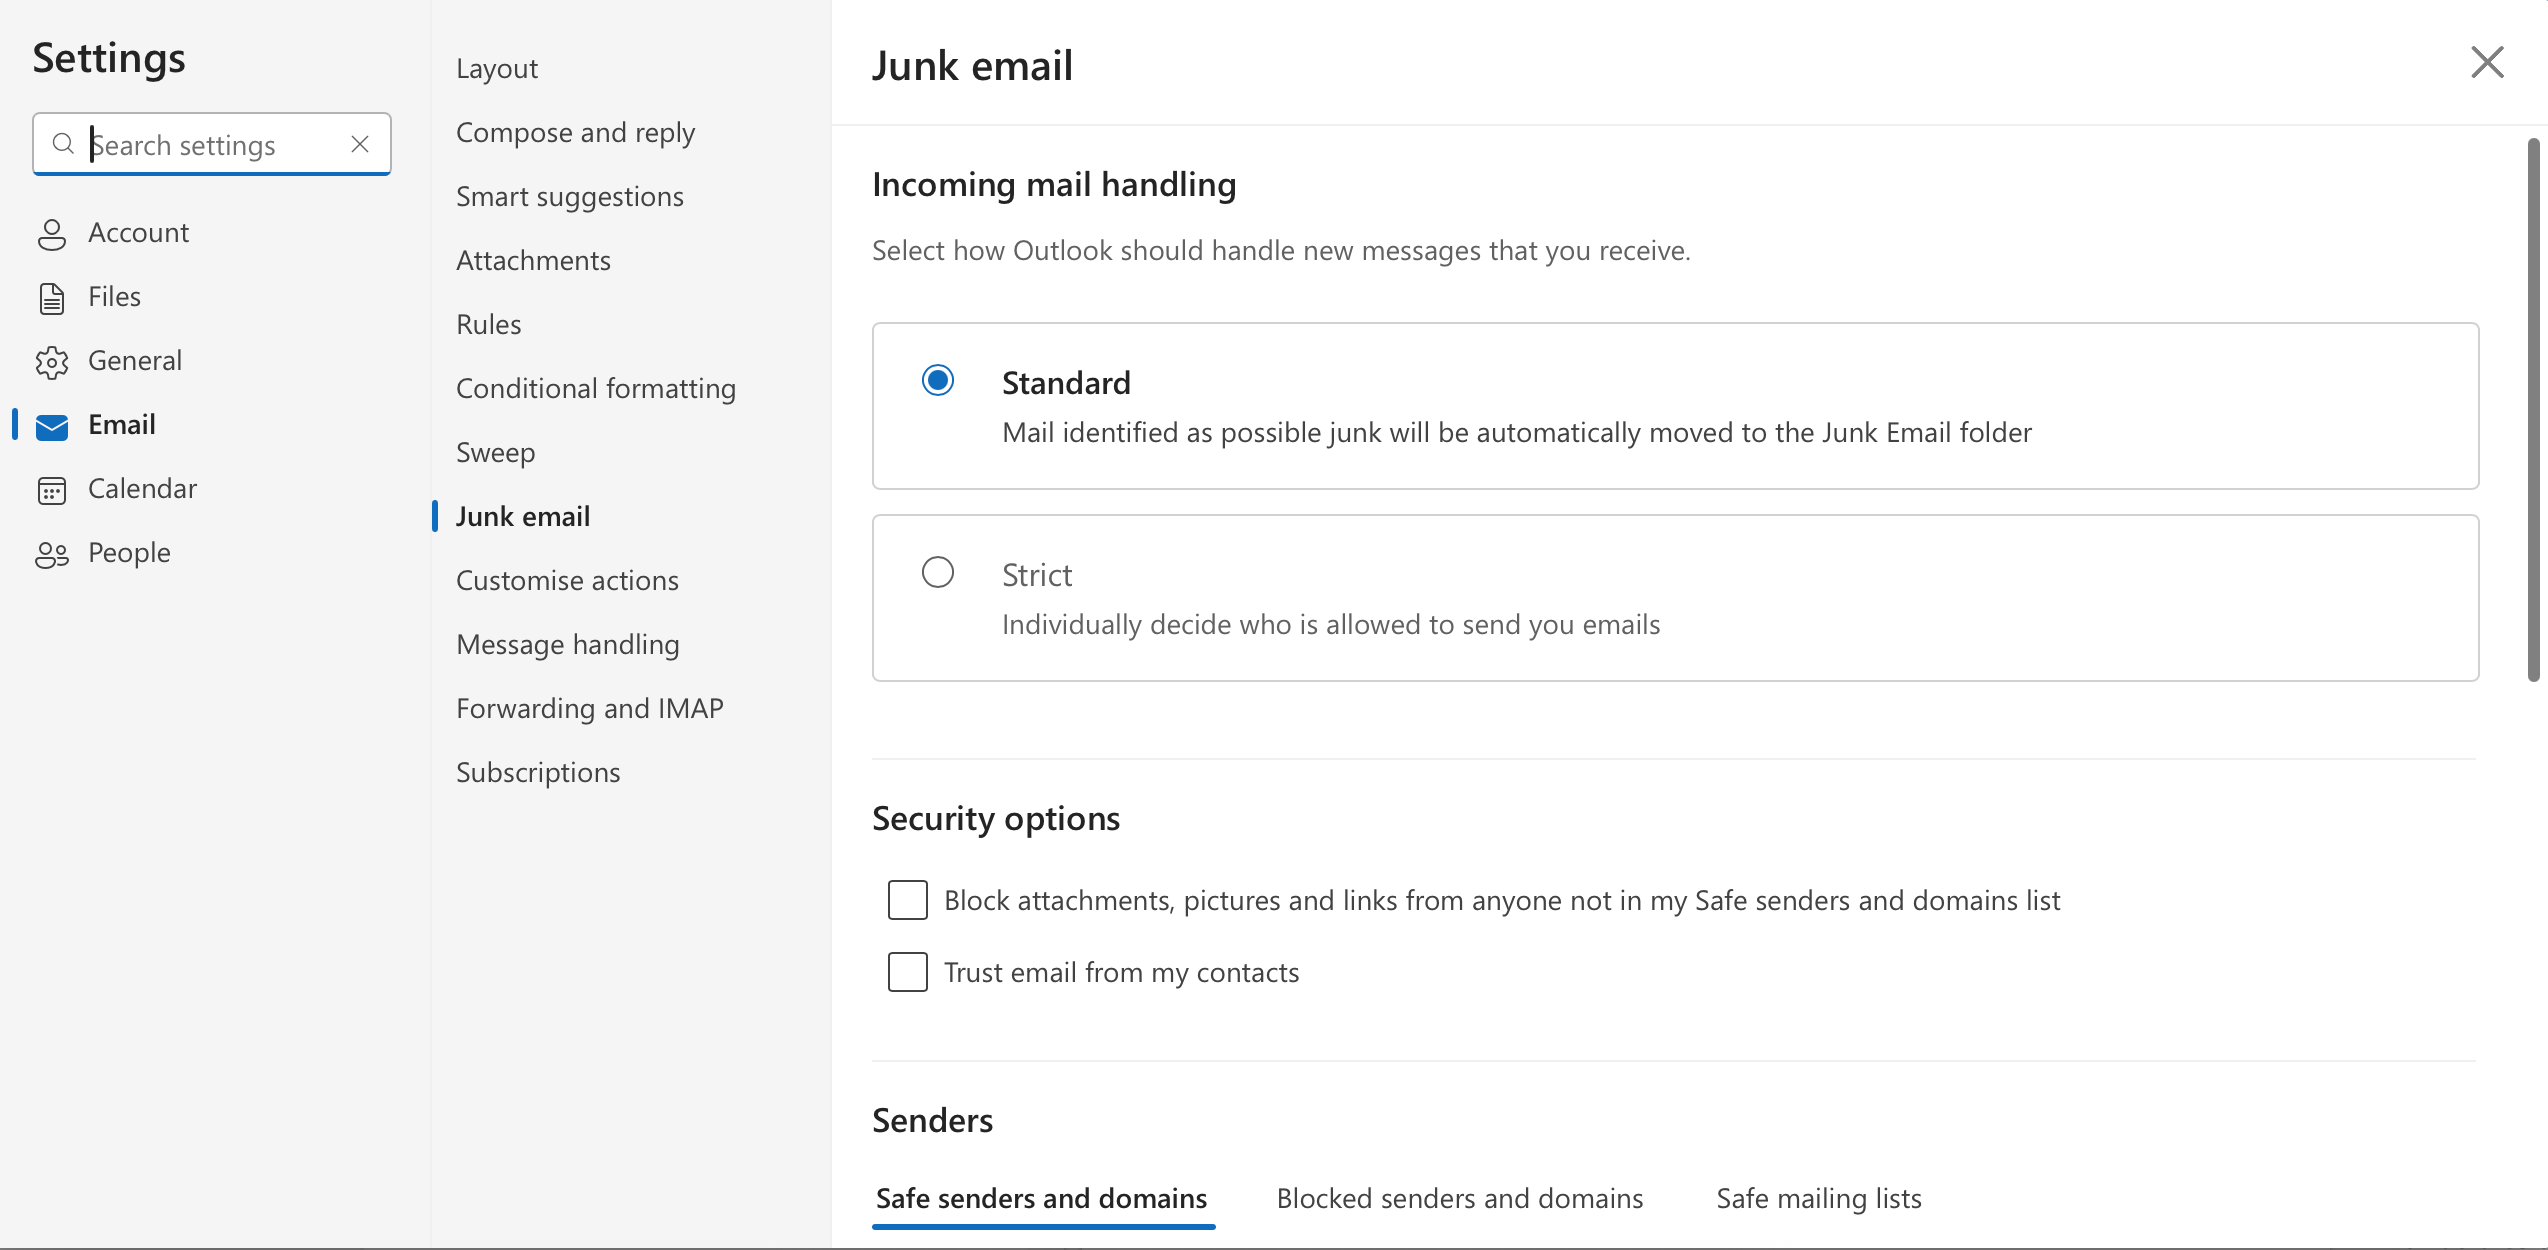The width and height of the screenshot is (2548, 1250).
Task: Select the Files icon in the sidebar
Action: tap(53, 297)
